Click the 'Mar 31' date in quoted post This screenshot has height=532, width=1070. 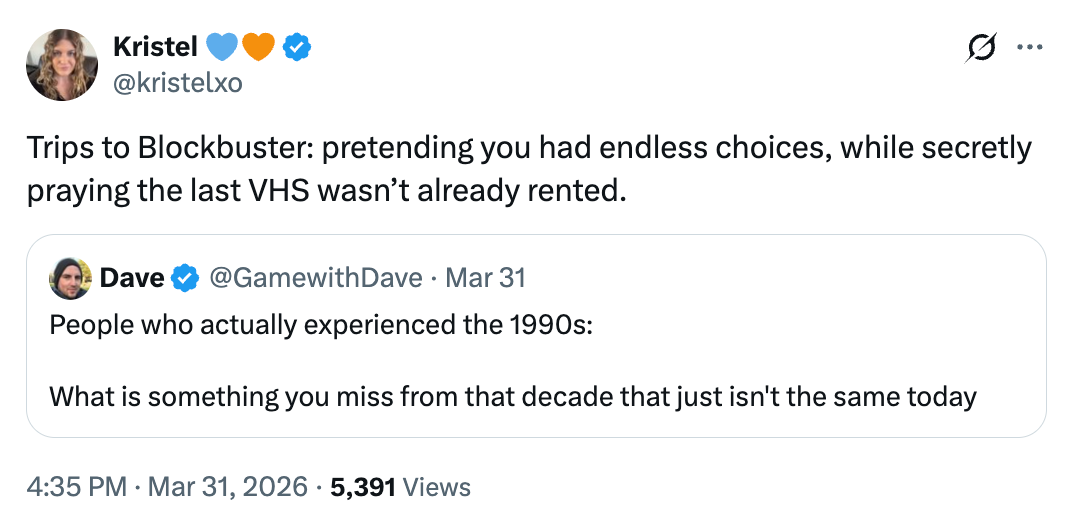(x=485, y=277)
